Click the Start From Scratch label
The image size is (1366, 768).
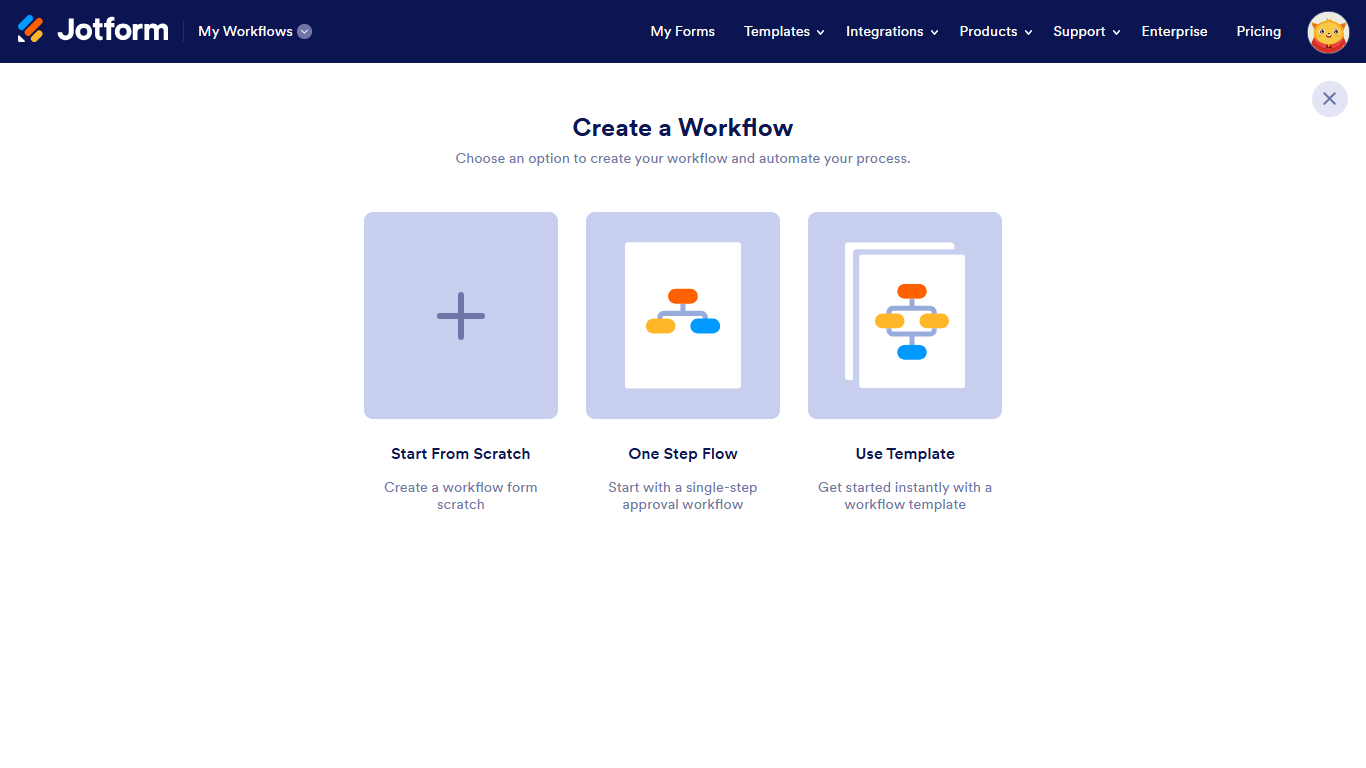[x=461, y=454]
